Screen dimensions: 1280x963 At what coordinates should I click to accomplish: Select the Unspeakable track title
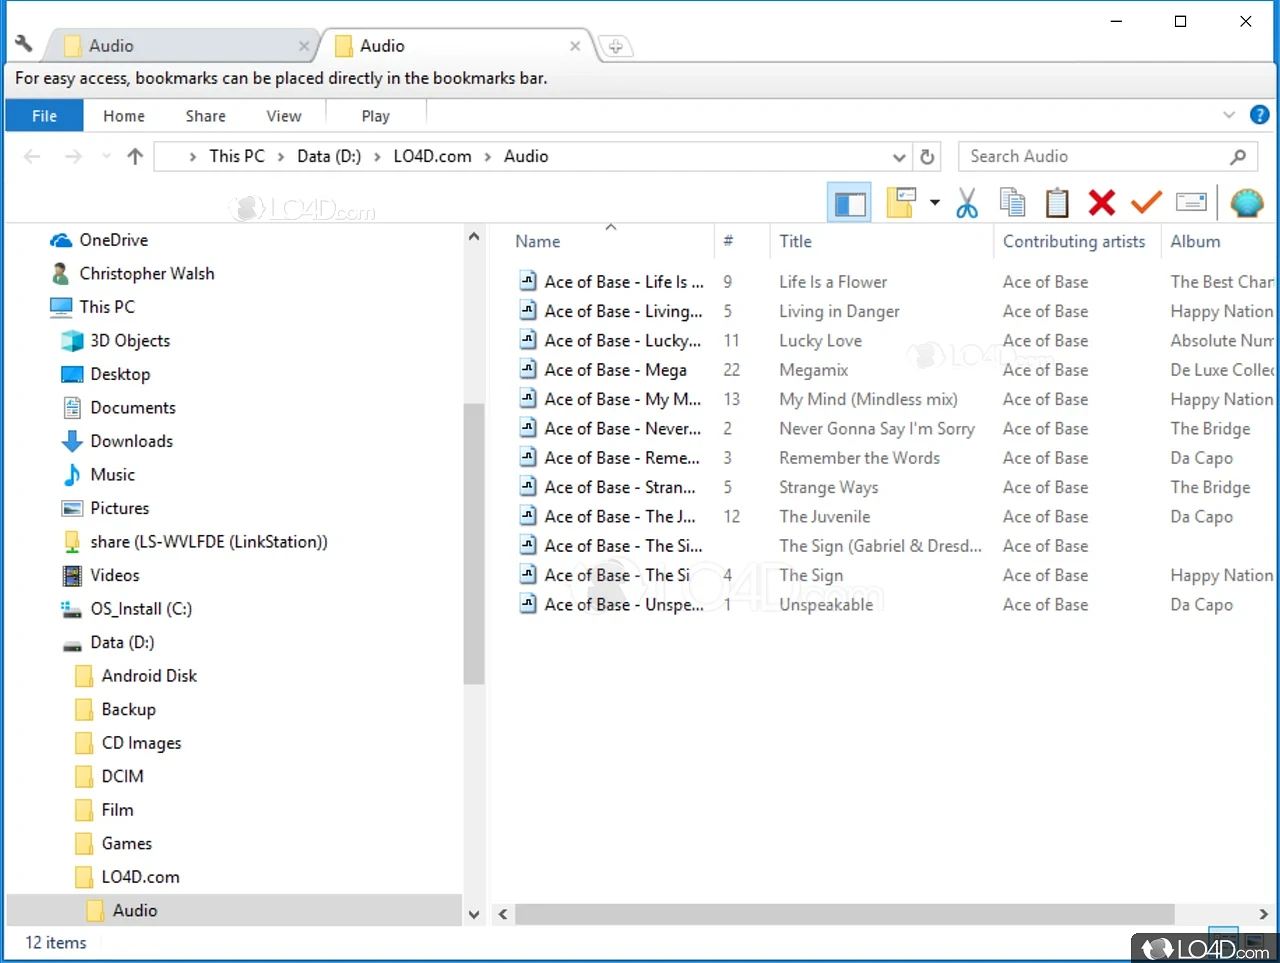(x=826, y=604)
